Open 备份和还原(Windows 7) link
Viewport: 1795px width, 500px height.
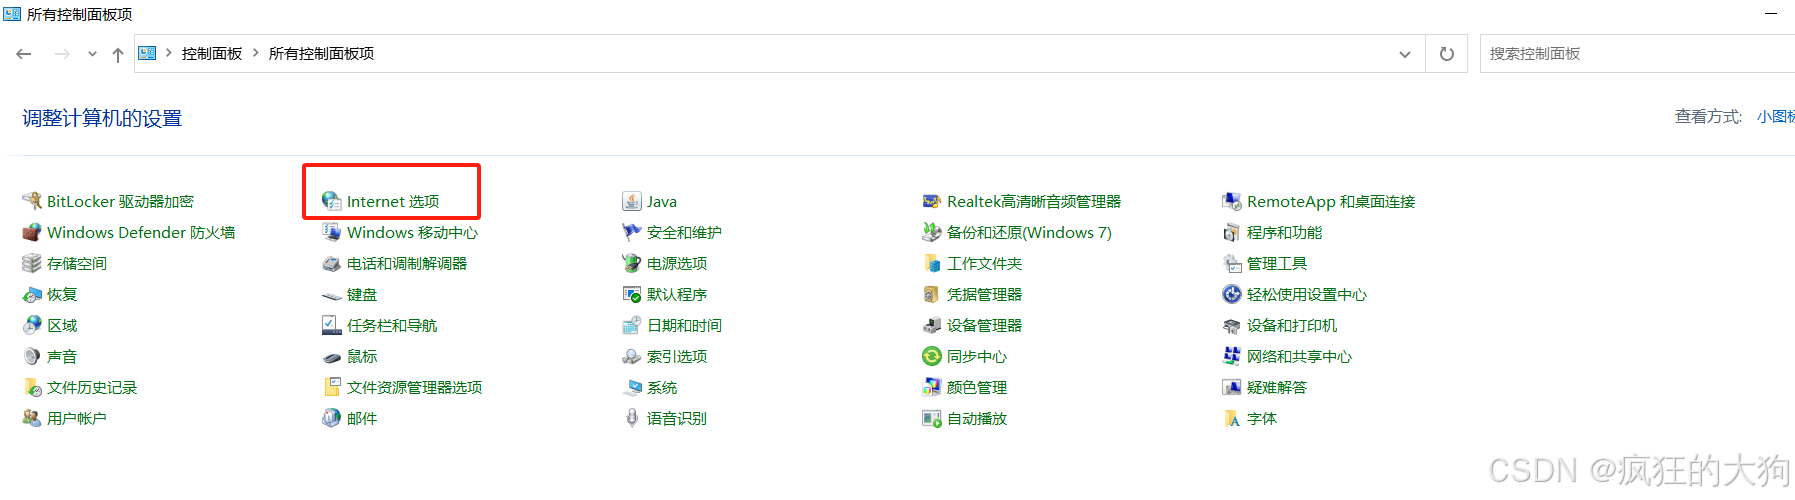(1029, 232)
